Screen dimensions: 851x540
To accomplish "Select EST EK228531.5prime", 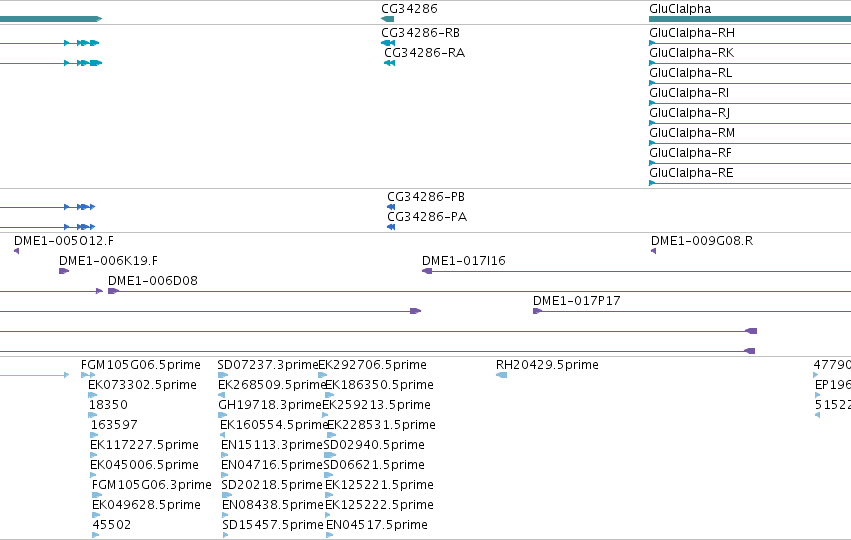I will click(x=382, y=425).
